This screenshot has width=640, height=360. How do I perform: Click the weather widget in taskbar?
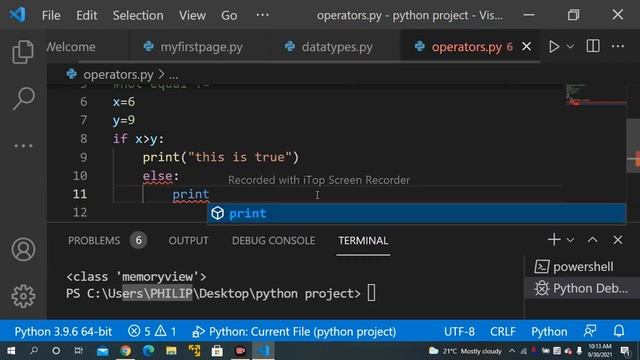(465, 351)
